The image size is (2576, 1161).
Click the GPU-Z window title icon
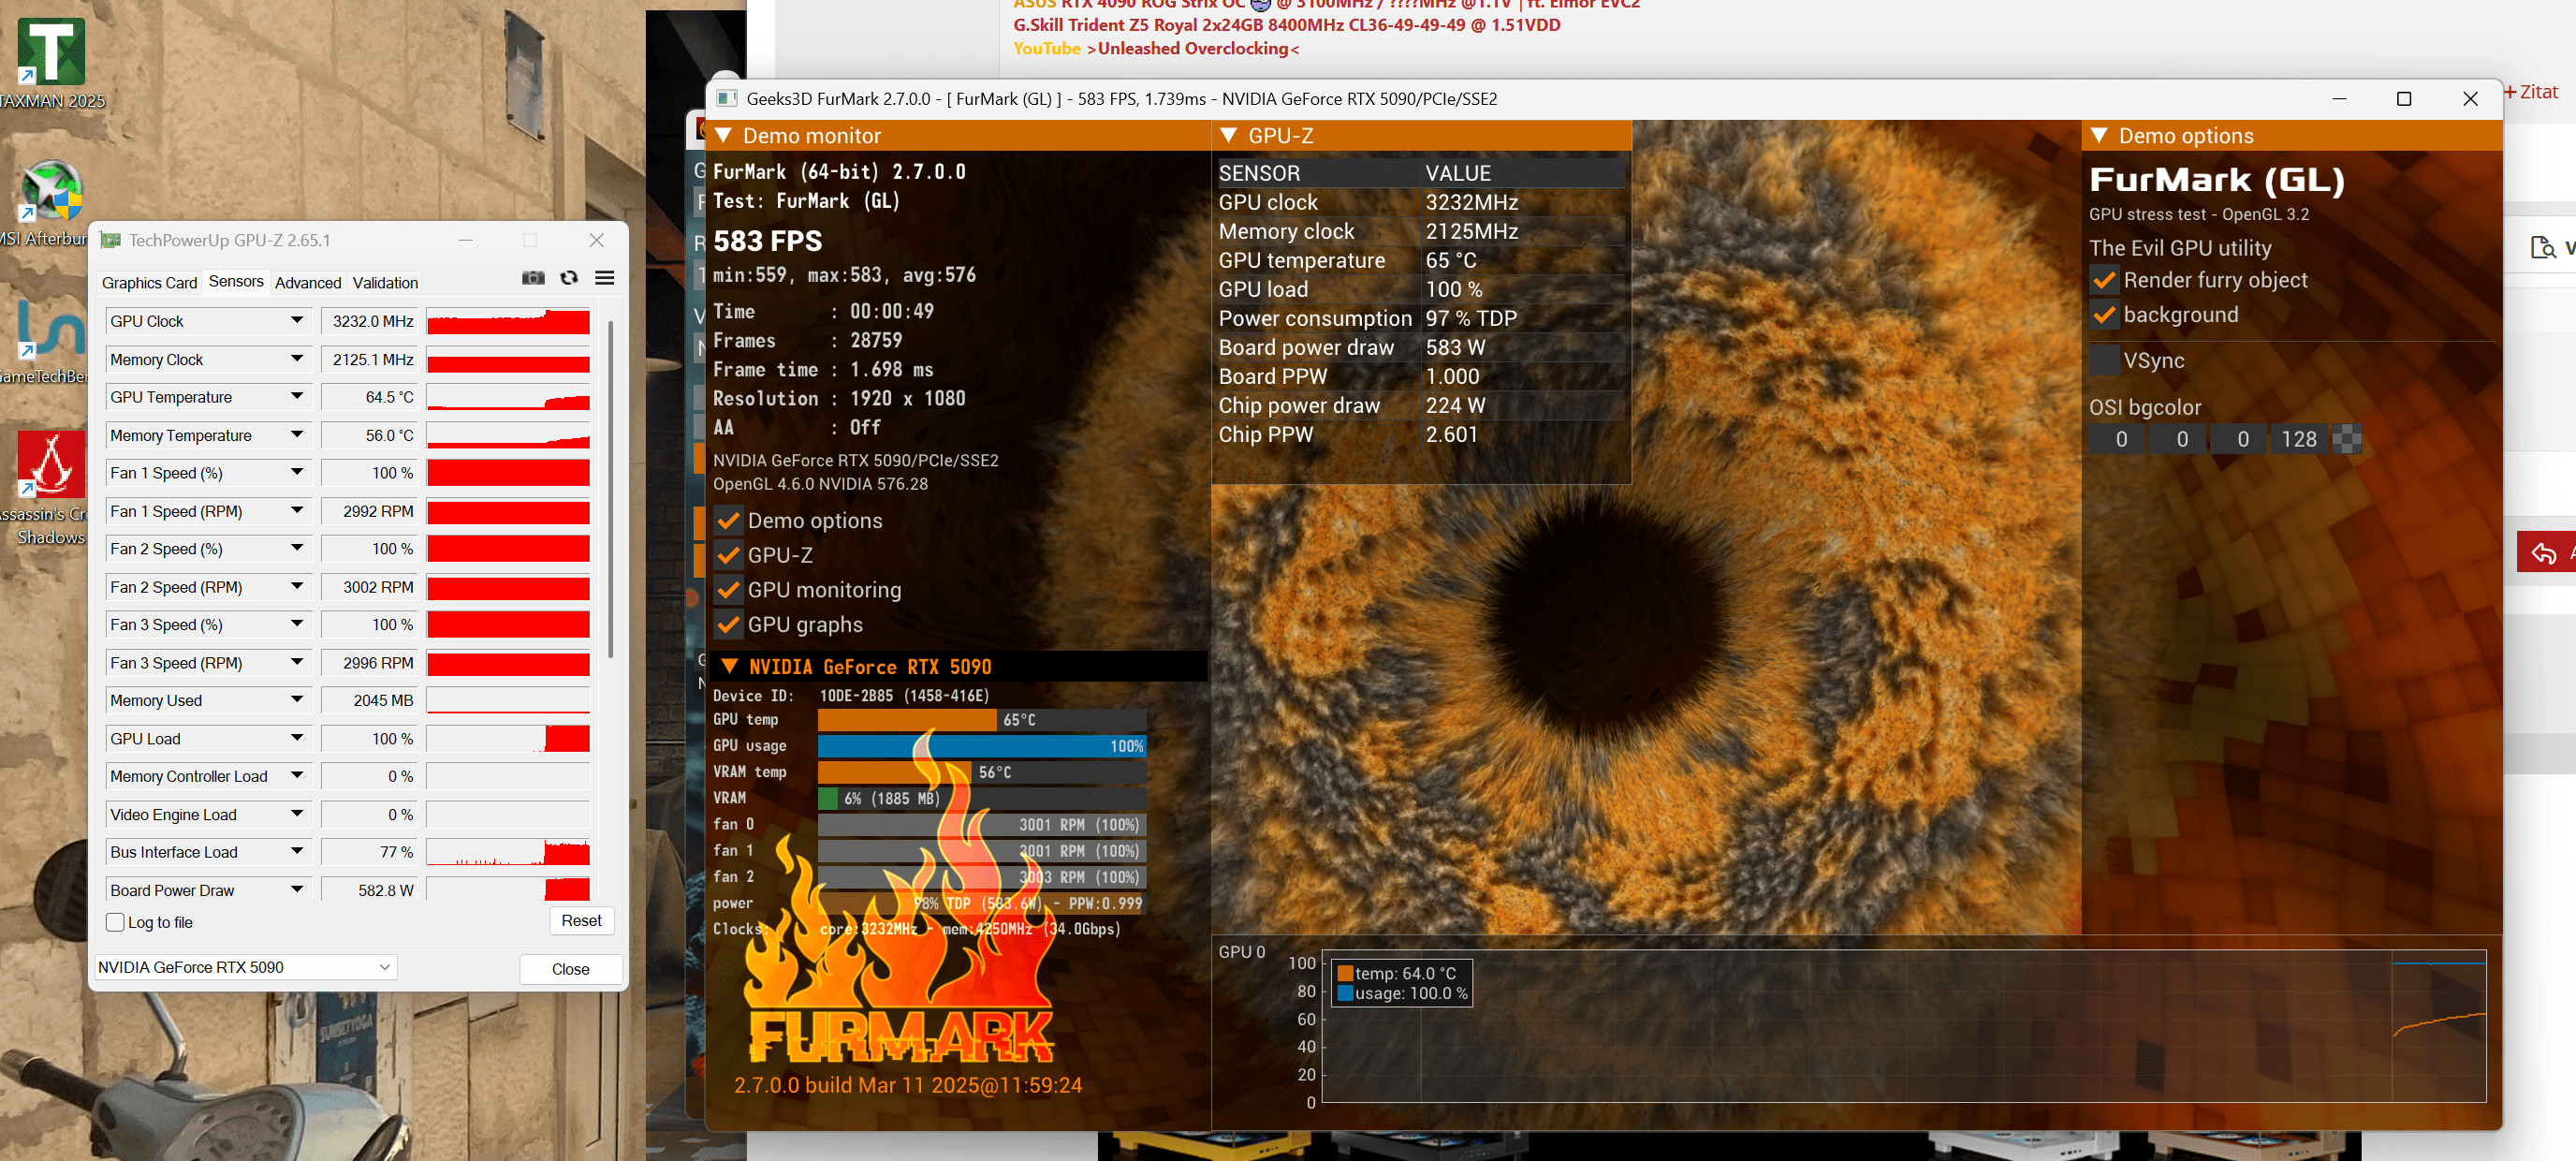pyautogui.click(x=111, y=240)
